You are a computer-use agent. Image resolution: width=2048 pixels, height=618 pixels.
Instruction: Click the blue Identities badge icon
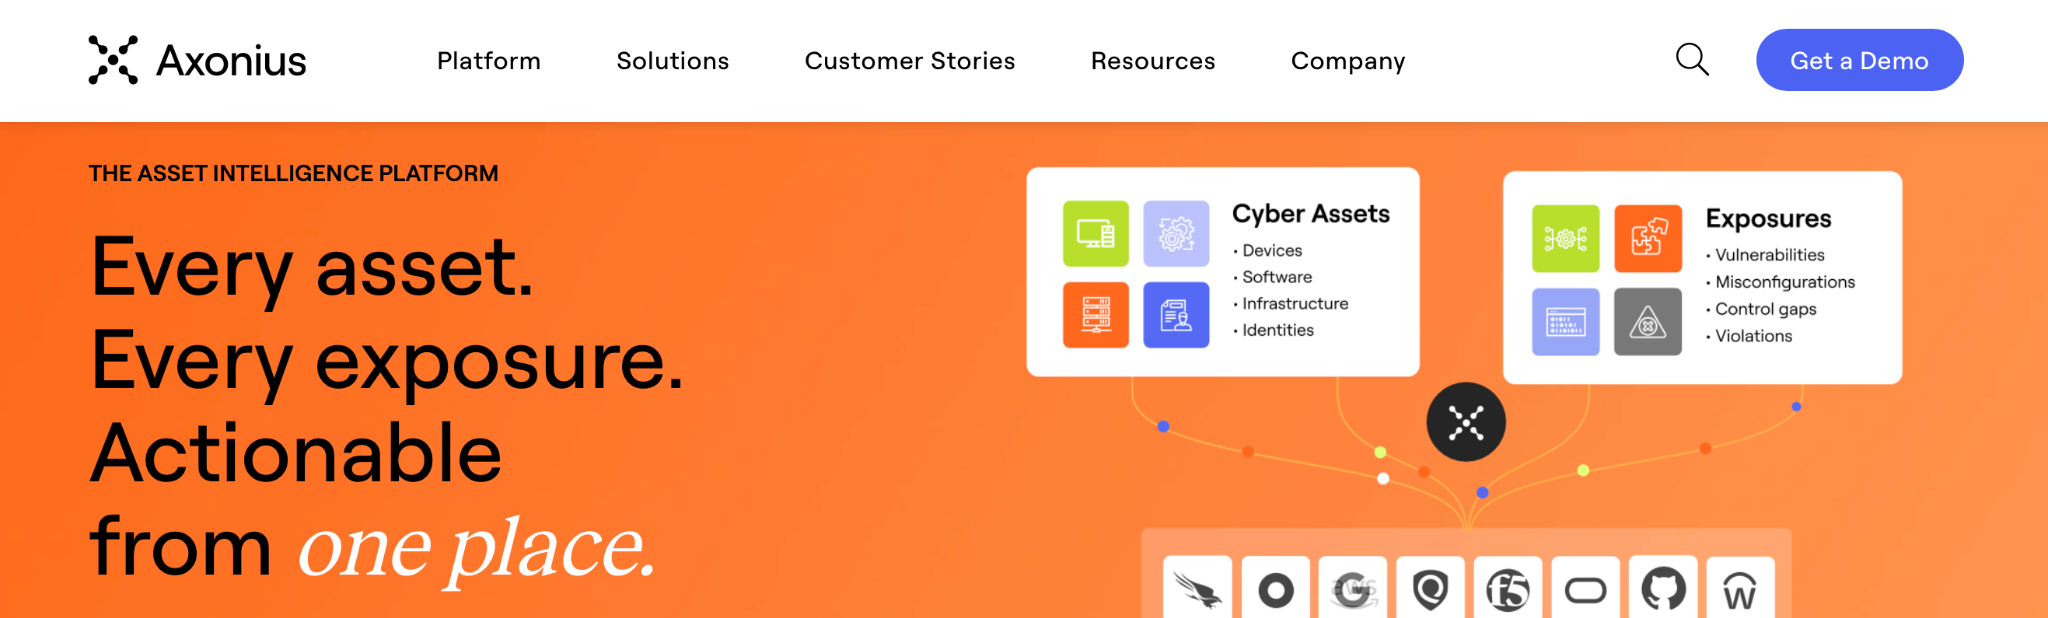(1176, 315)
